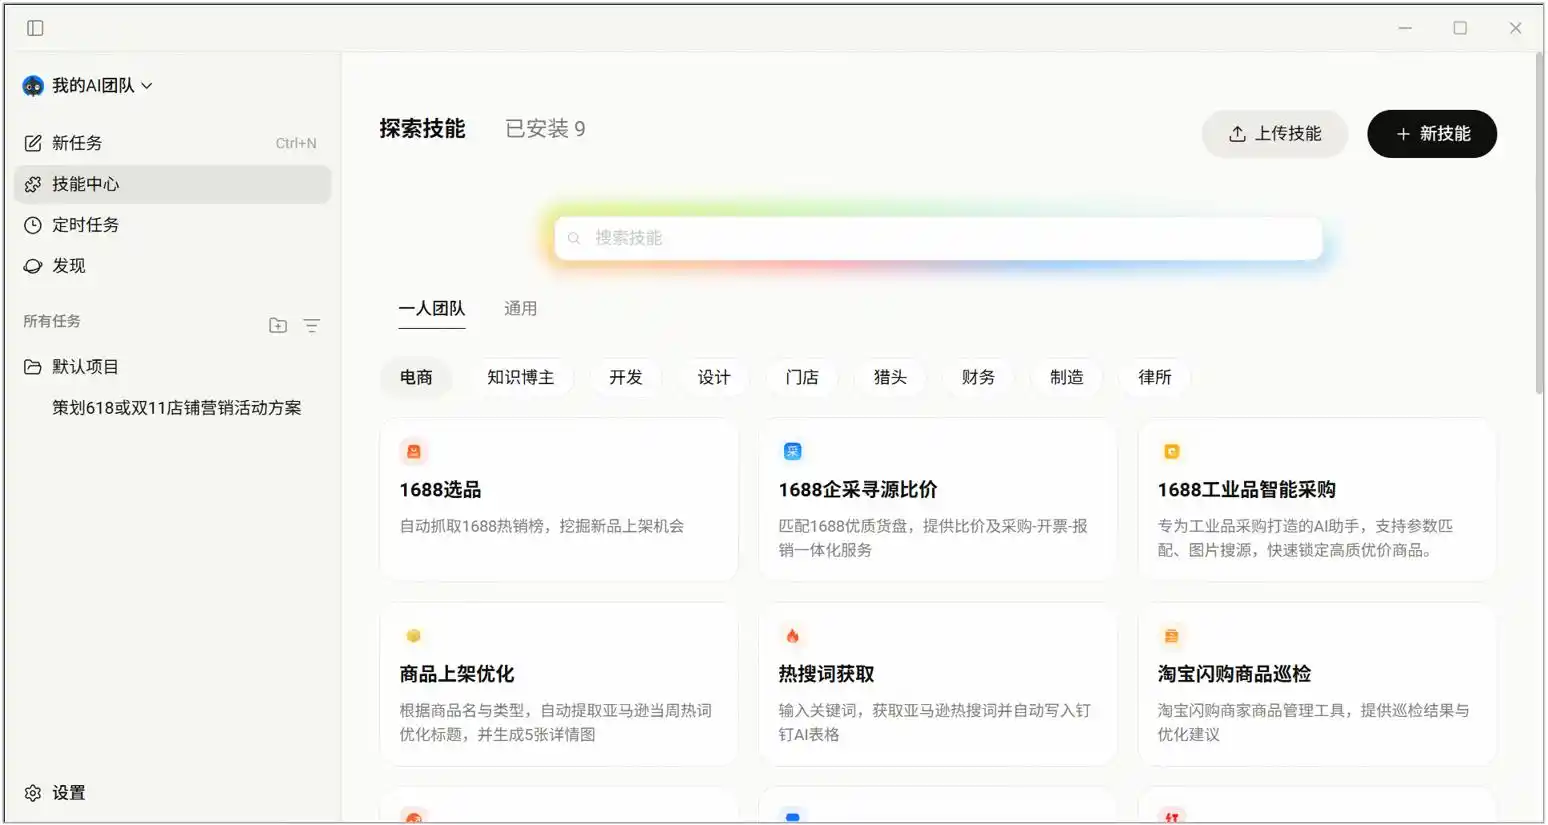Open the 热搜词获取 card title
The height and width of the screenshot is (825, 1548).
[826, 674]
